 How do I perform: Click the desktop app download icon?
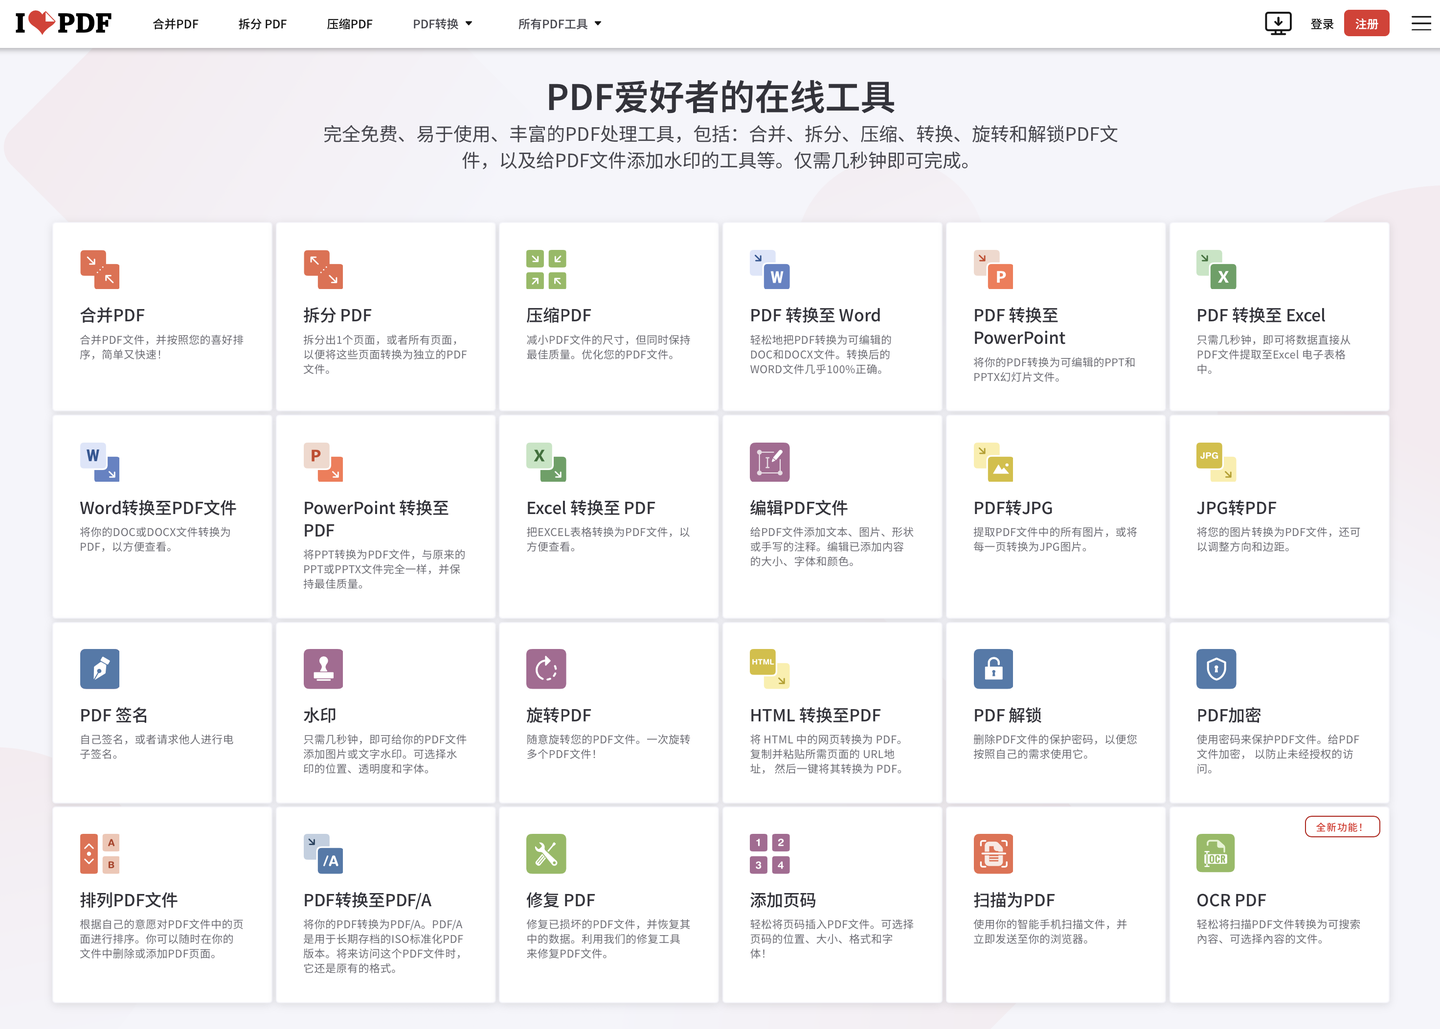point(1278,23)
